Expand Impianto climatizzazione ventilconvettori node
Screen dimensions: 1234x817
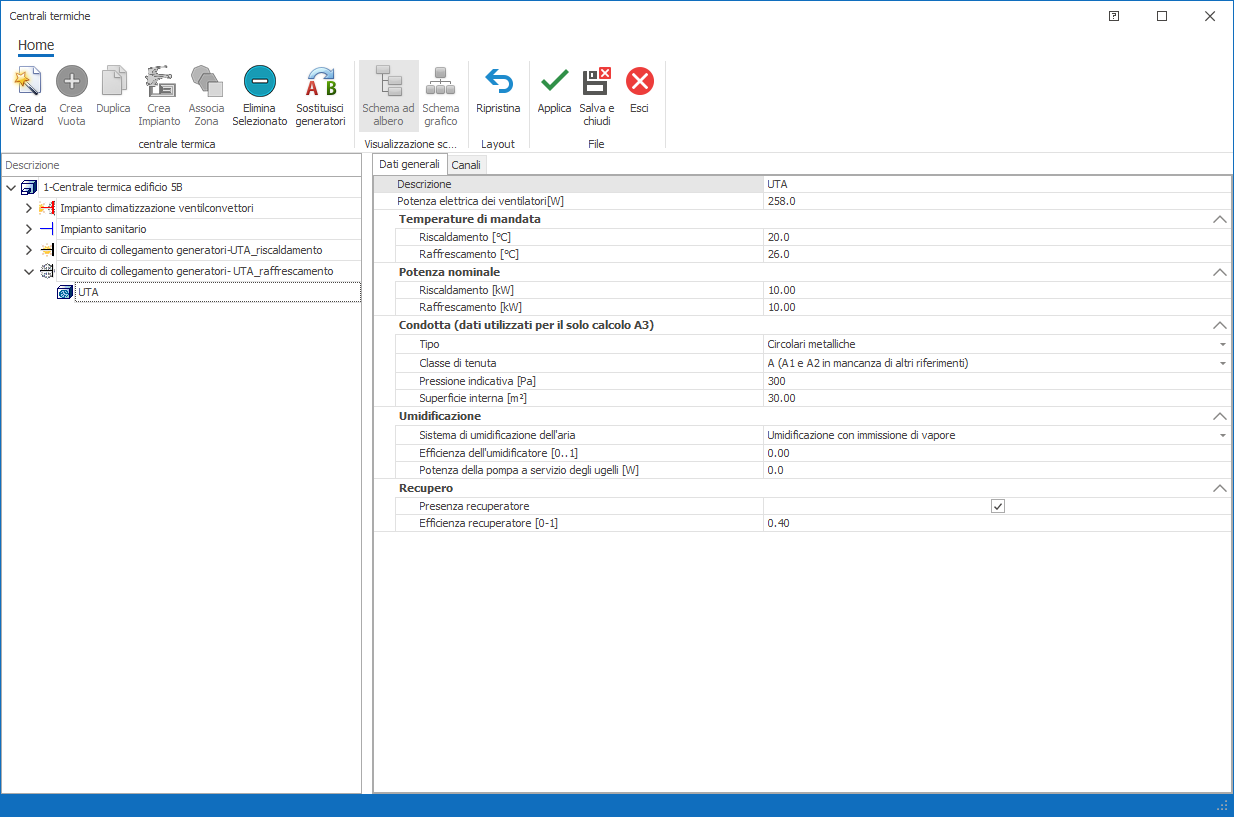tap(28, 208)
